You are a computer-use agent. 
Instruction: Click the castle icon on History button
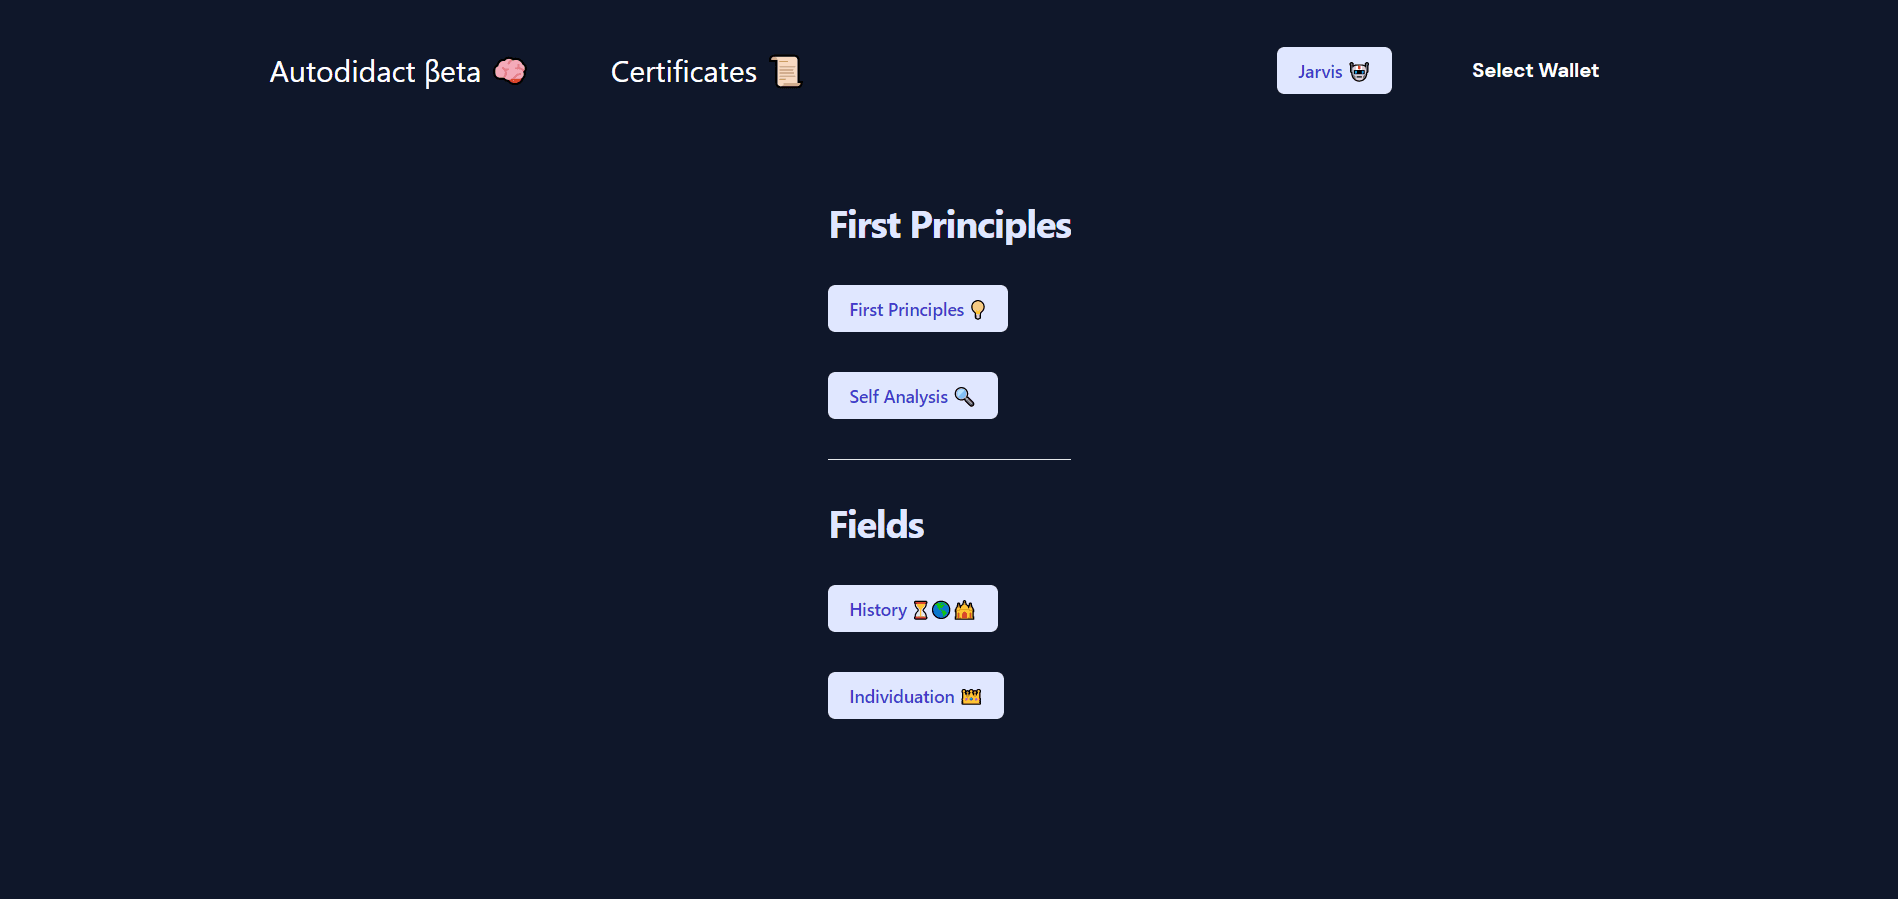pyautogui.click(x=964, y=610)
